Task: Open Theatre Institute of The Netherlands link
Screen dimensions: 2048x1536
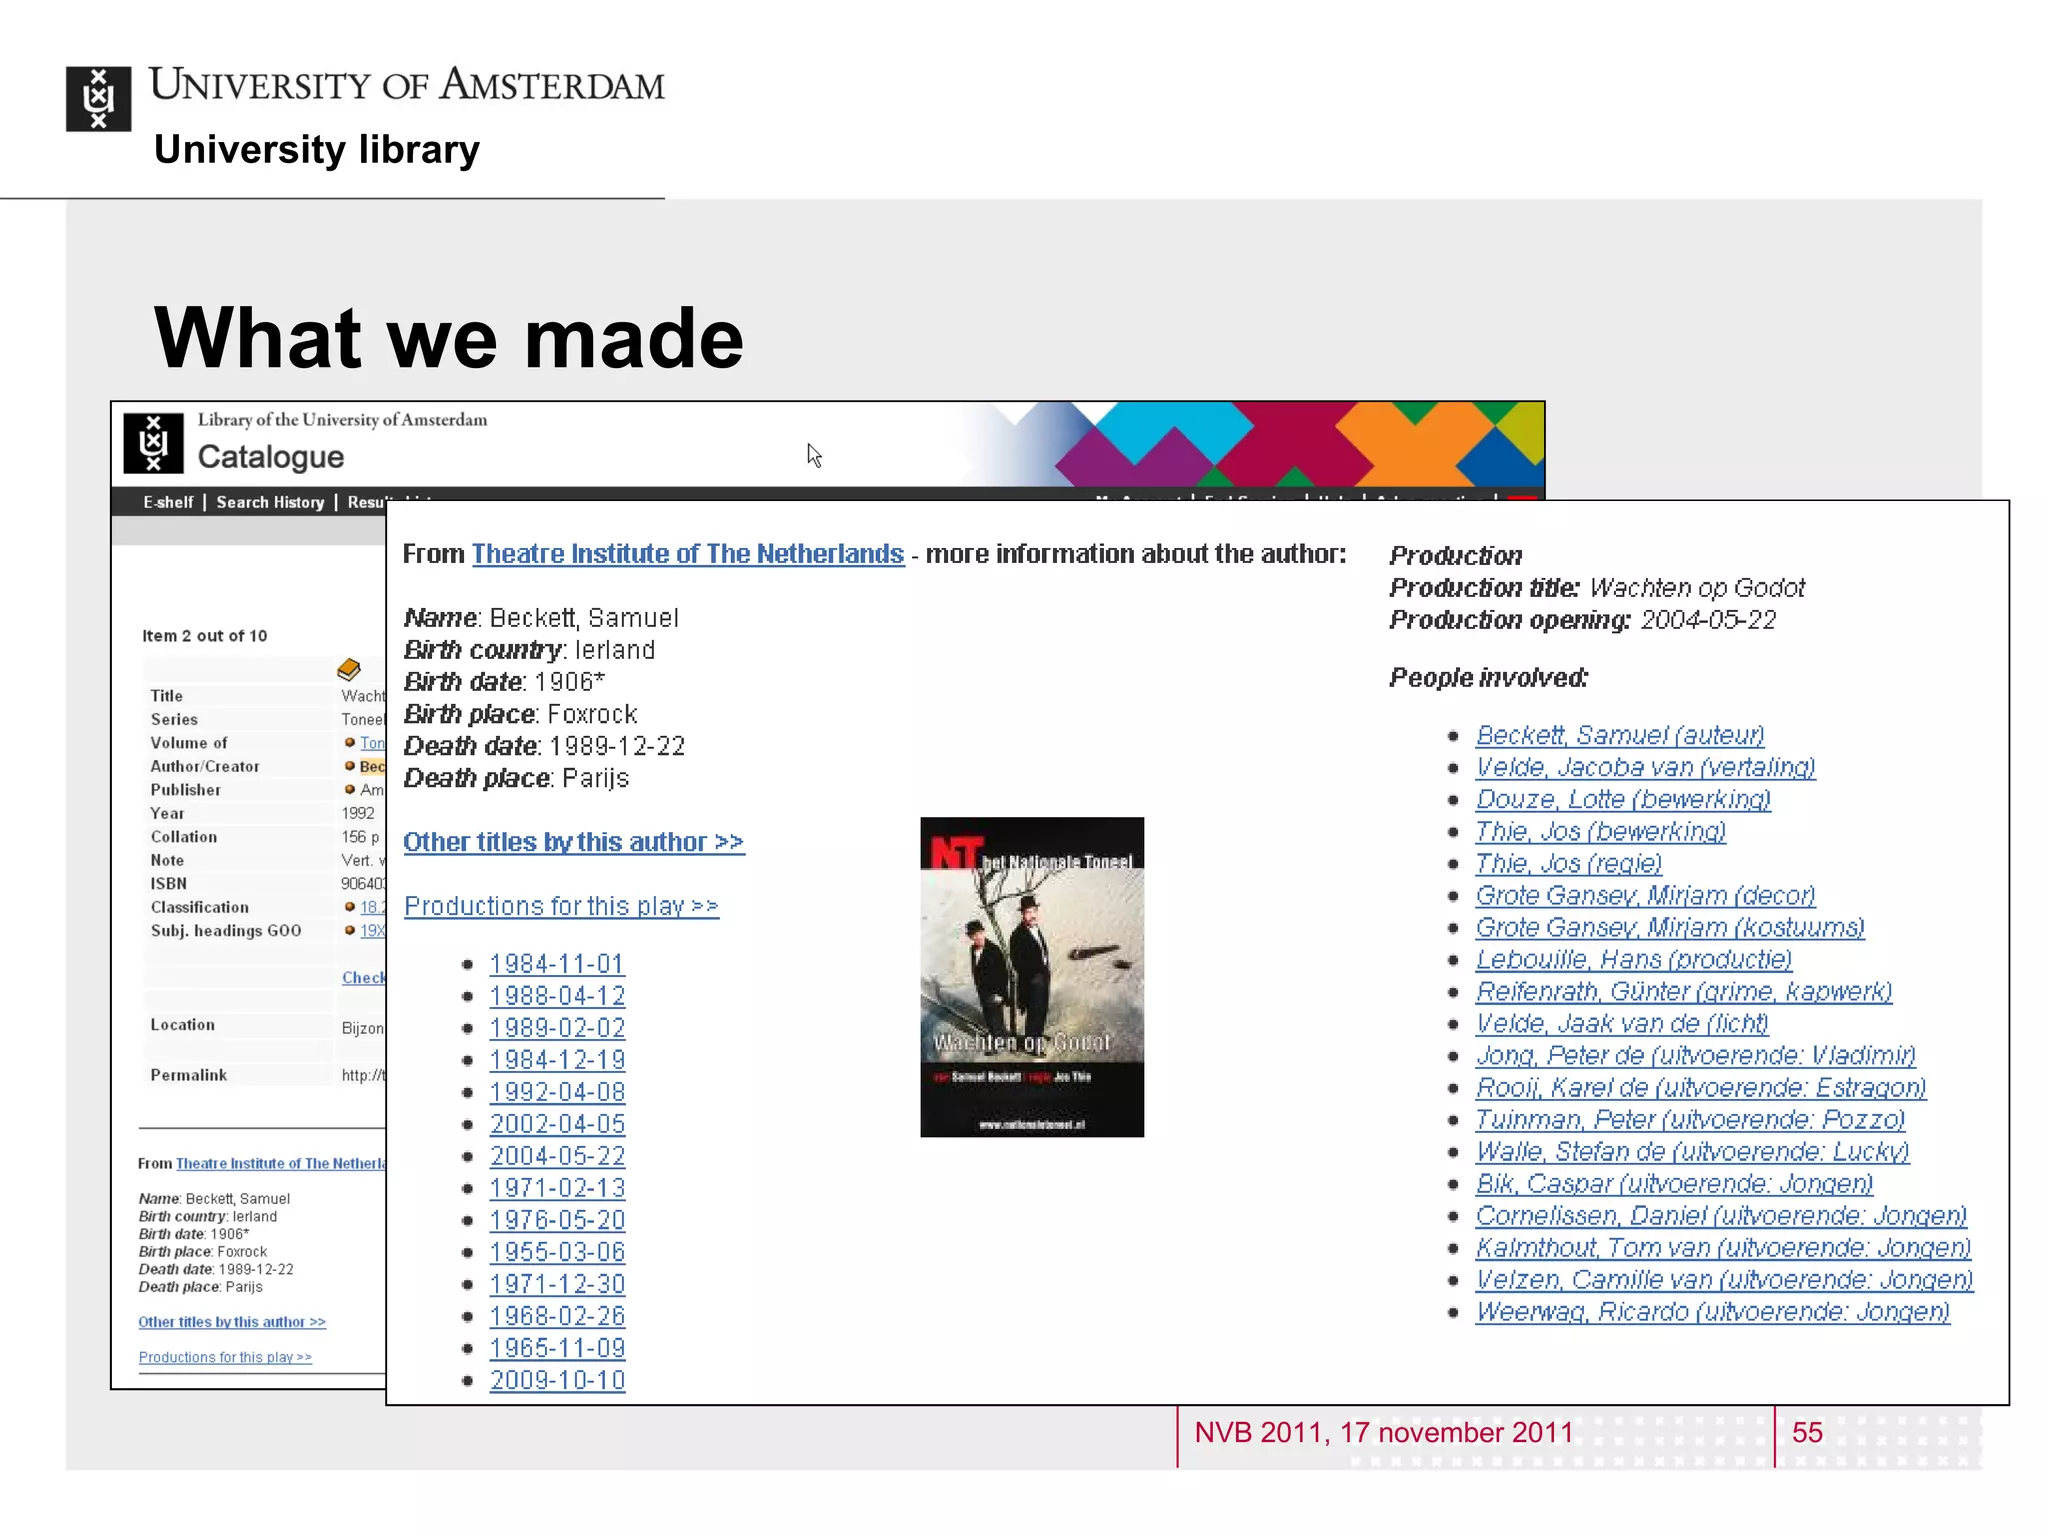Action: 687,554
